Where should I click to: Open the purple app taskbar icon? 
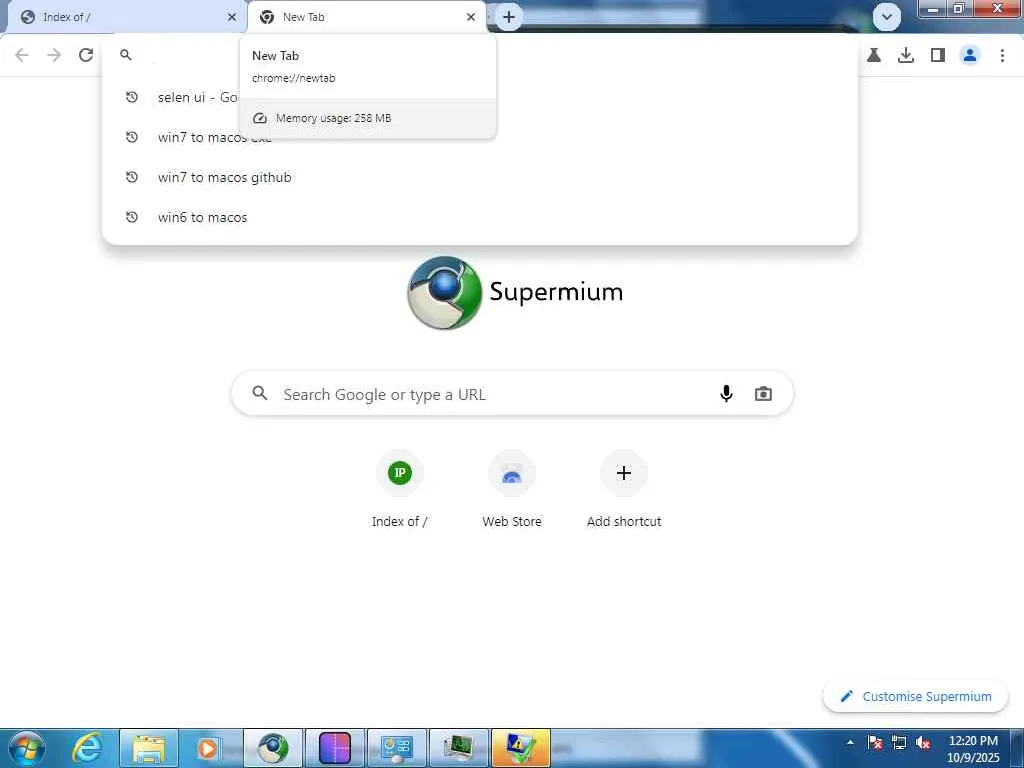[x=335, y=748]
